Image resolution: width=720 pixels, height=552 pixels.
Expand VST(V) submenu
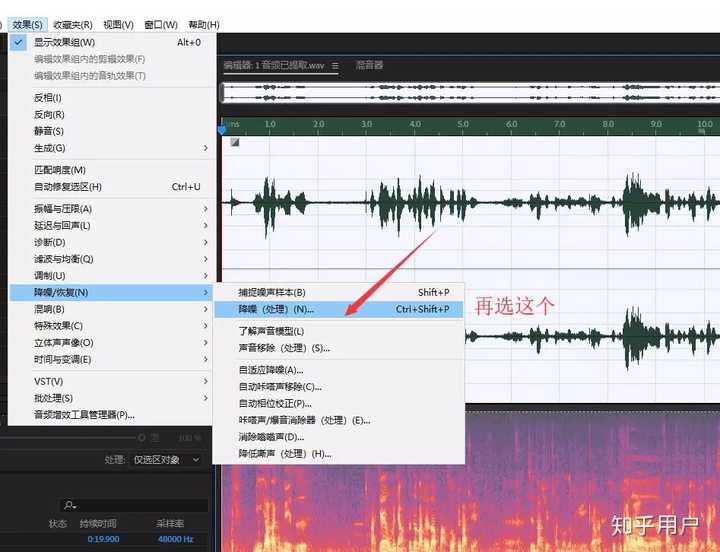click(x=112, y=382)
